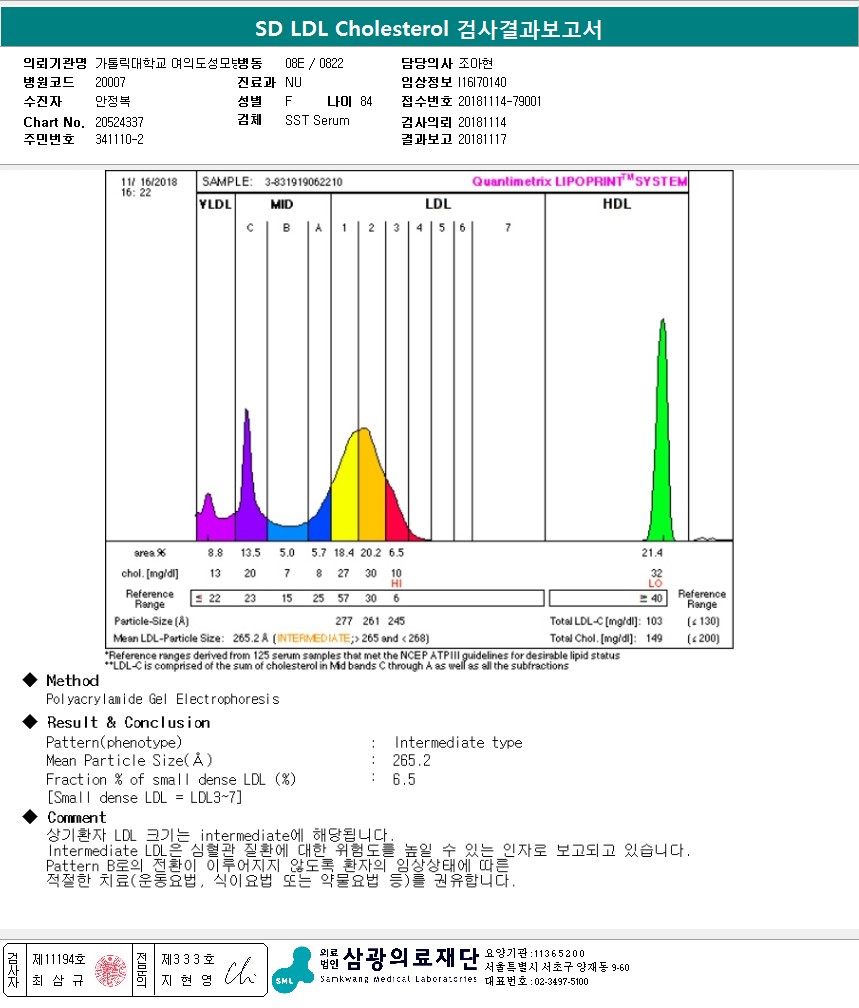This screenshot has height=1008, width=859.
Task: Click the purple MID-C peak in chart
Action: 249,489
